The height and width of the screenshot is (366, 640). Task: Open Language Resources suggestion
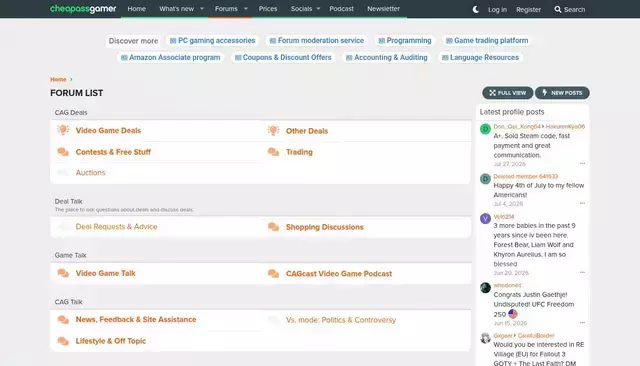tap(480, 58)
